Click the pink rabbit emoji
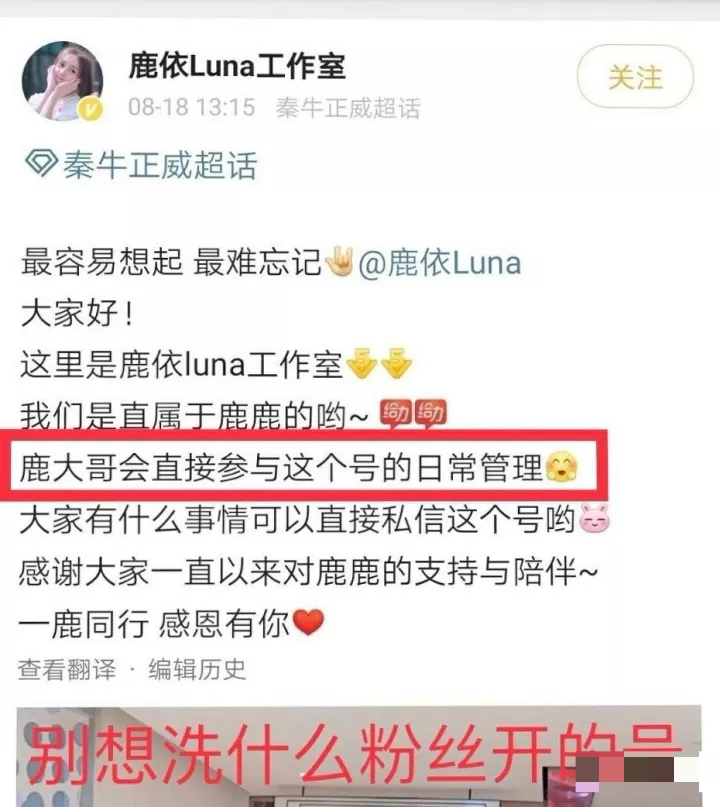The image size is (720, 807). 594,519
